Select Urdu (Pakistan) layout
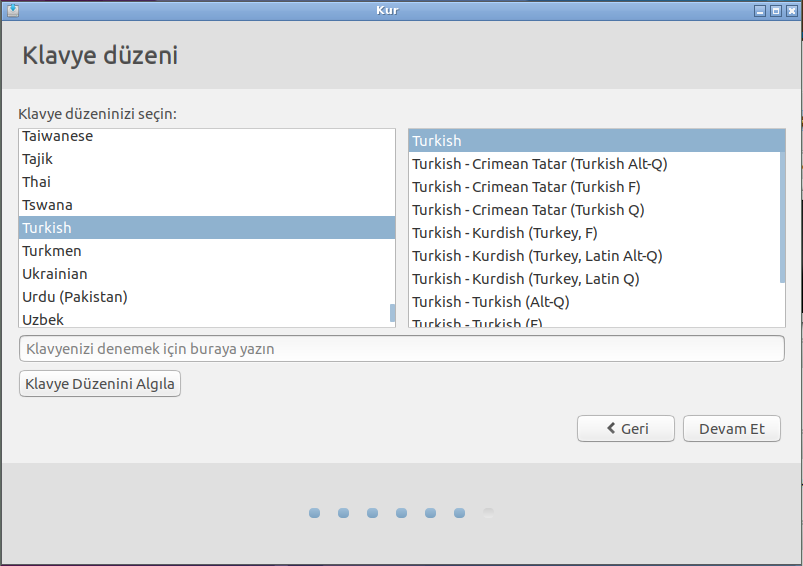The image size is (803, 566). 75,297
